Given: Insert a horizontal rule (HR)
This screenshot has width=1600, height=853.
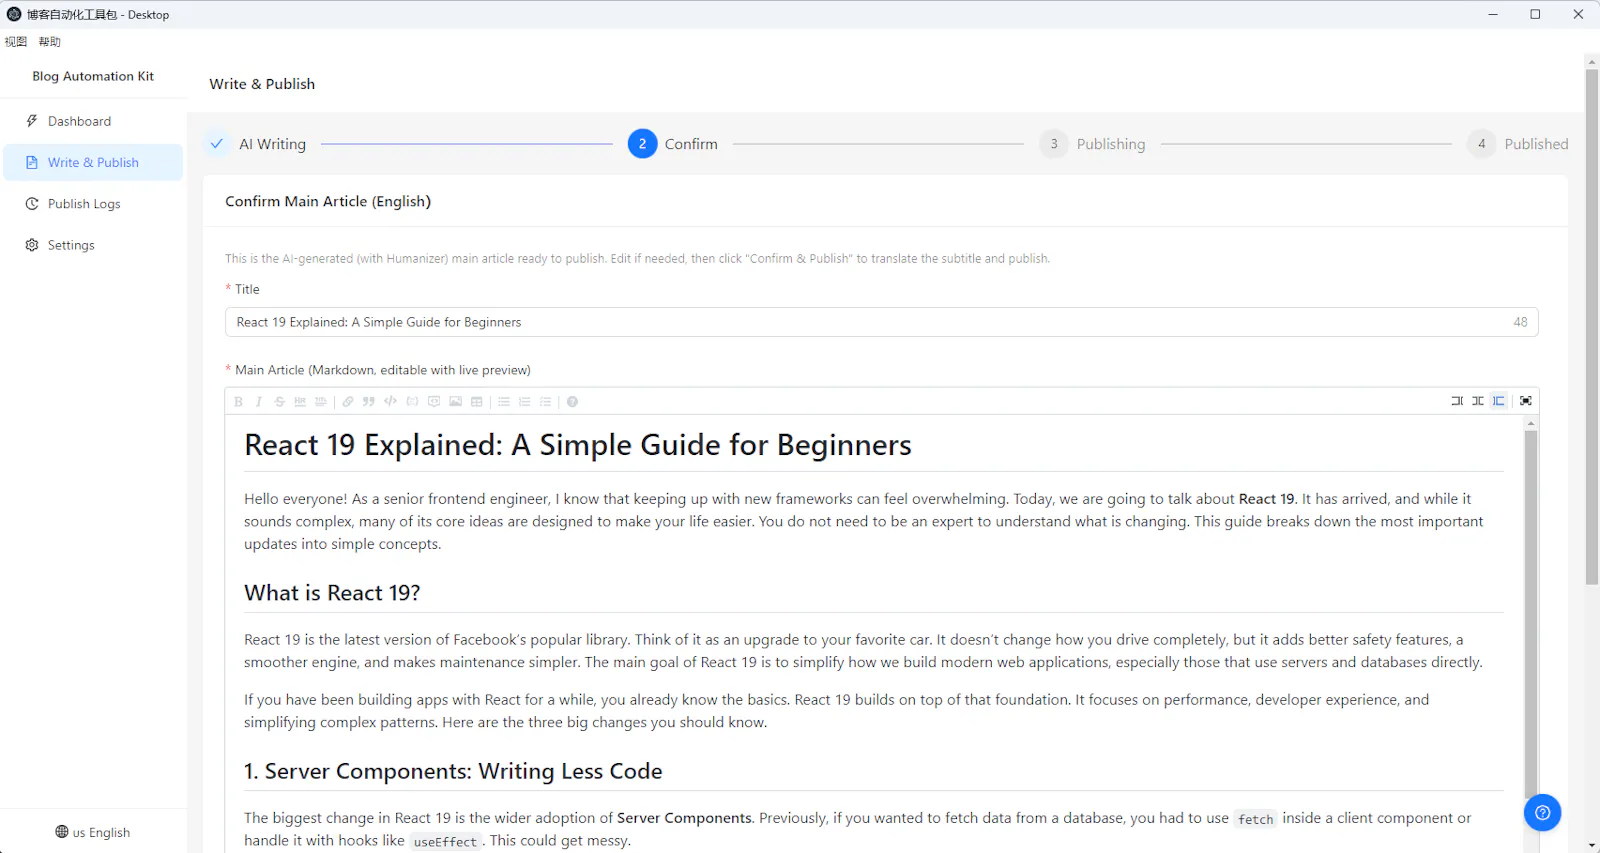Looking at the screenshot, I should 300,402.
